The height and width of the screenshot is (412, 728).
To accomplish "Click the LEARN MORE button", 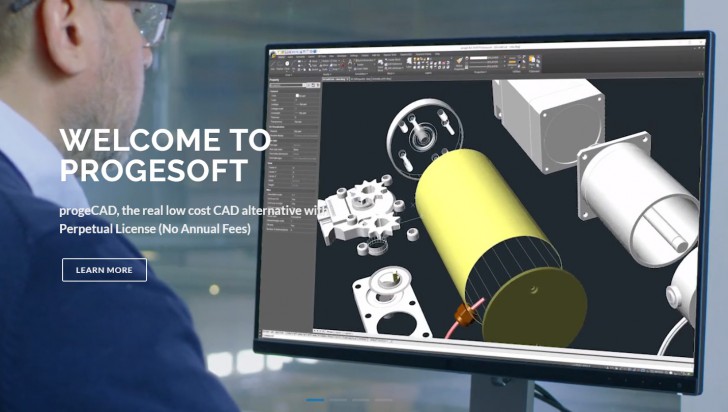I will point(104,270).
